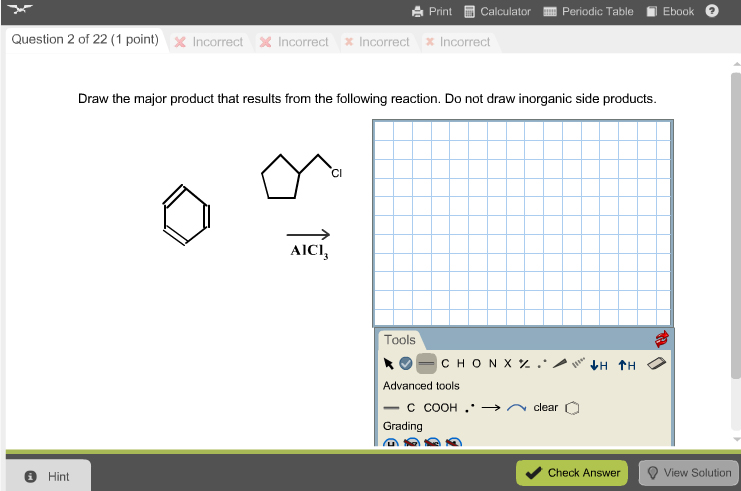Open the fourth Incorrect attempt tab
The height and width of the screenshot is (491, 741).
(458, 42)
